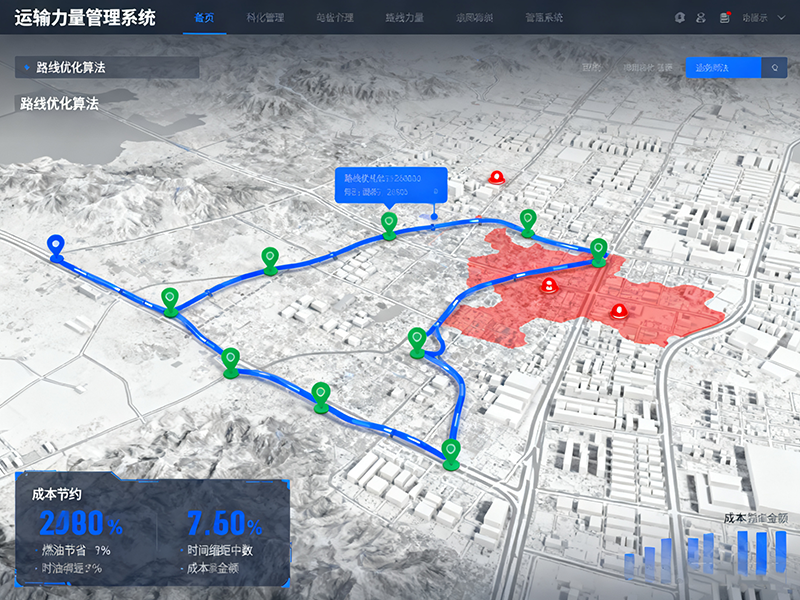Click green pin touching the red zone edge
This screenshot has height=600, width=800.
coord(598,252)
